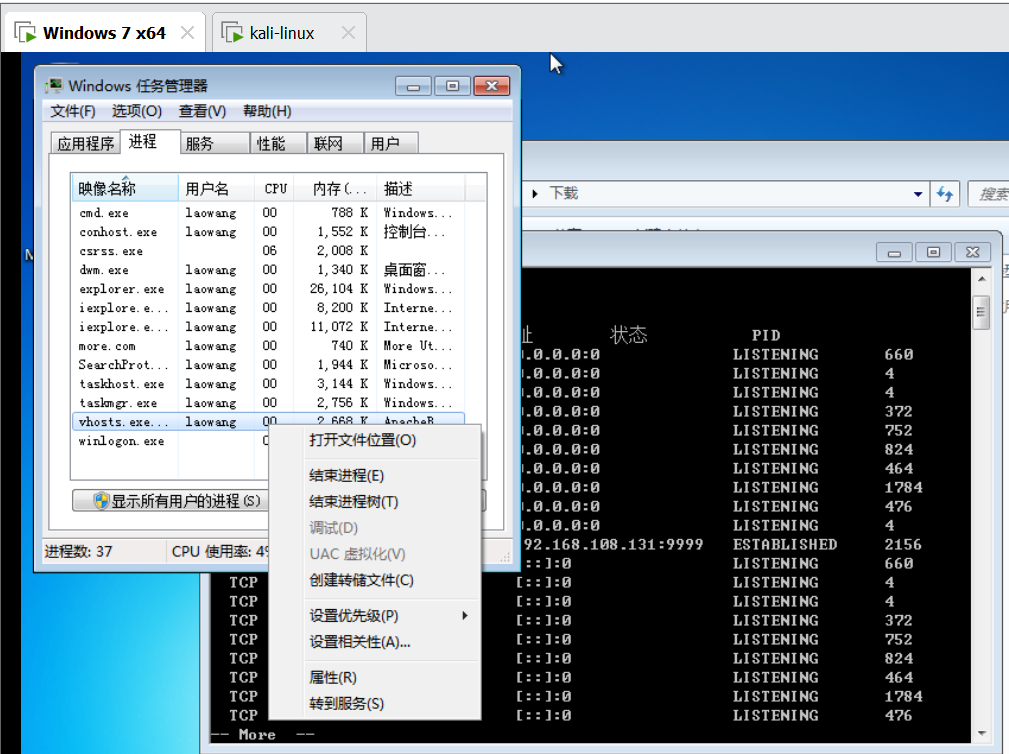
Task: Switch to the kali-linux tab
Action: 289,32
